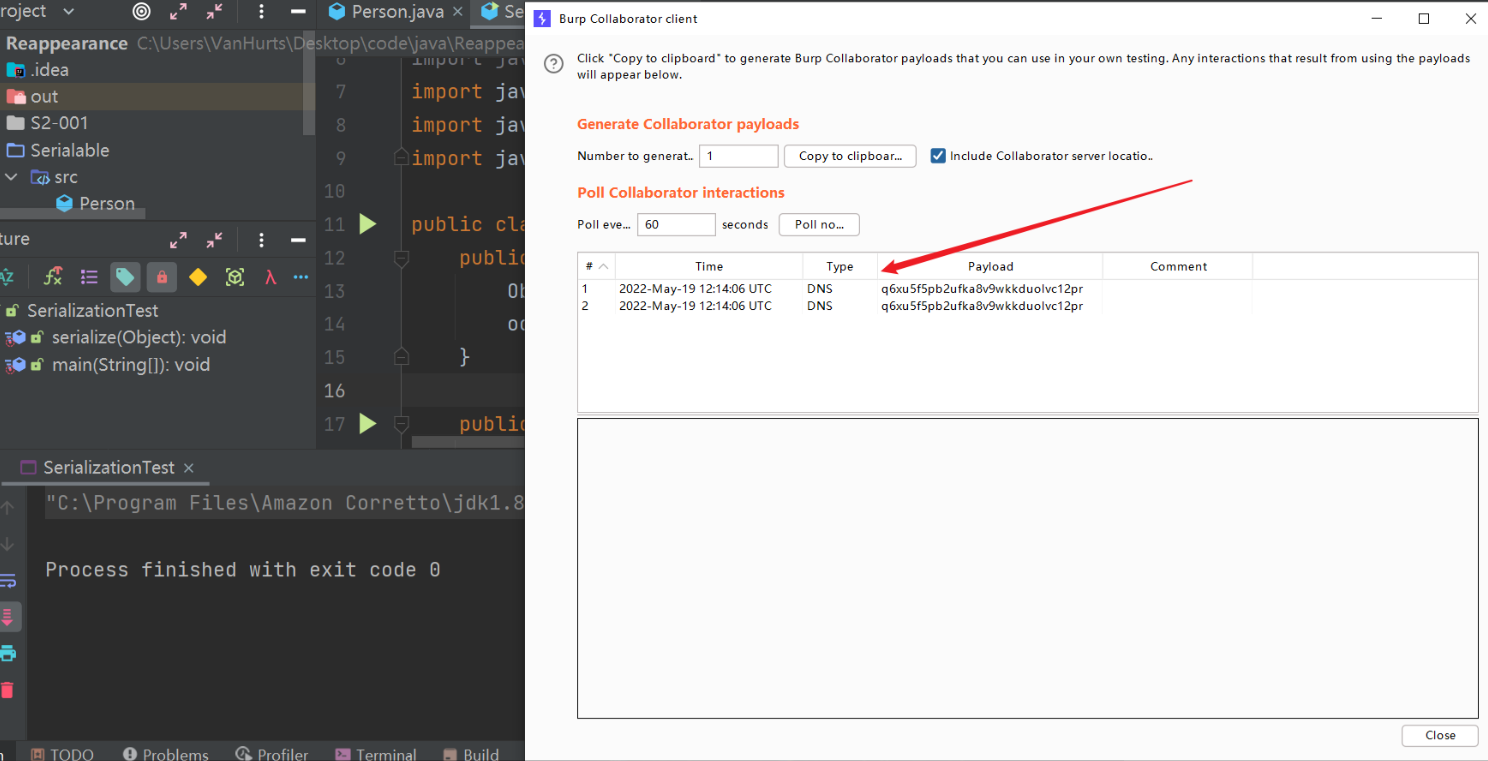The width and height of the screenshot is (1488, 761).
Task: Click the fx icon in Structure toolbar
Action: [53, 277]
